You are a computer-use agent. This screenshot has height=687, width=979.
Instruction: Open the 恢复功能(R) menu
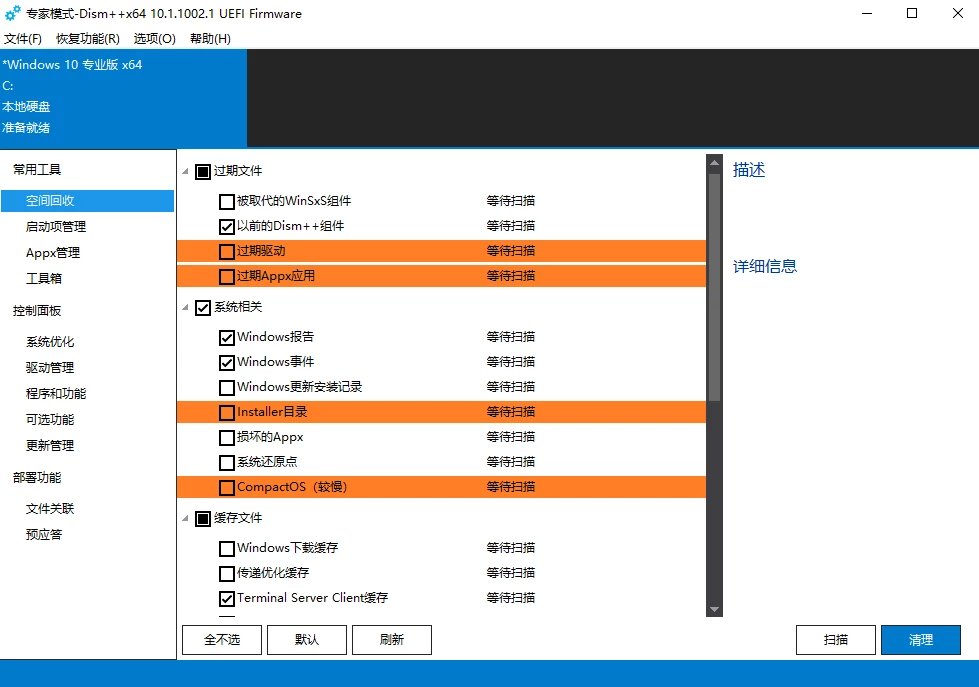pyautogui.click(x=88, y=39)
